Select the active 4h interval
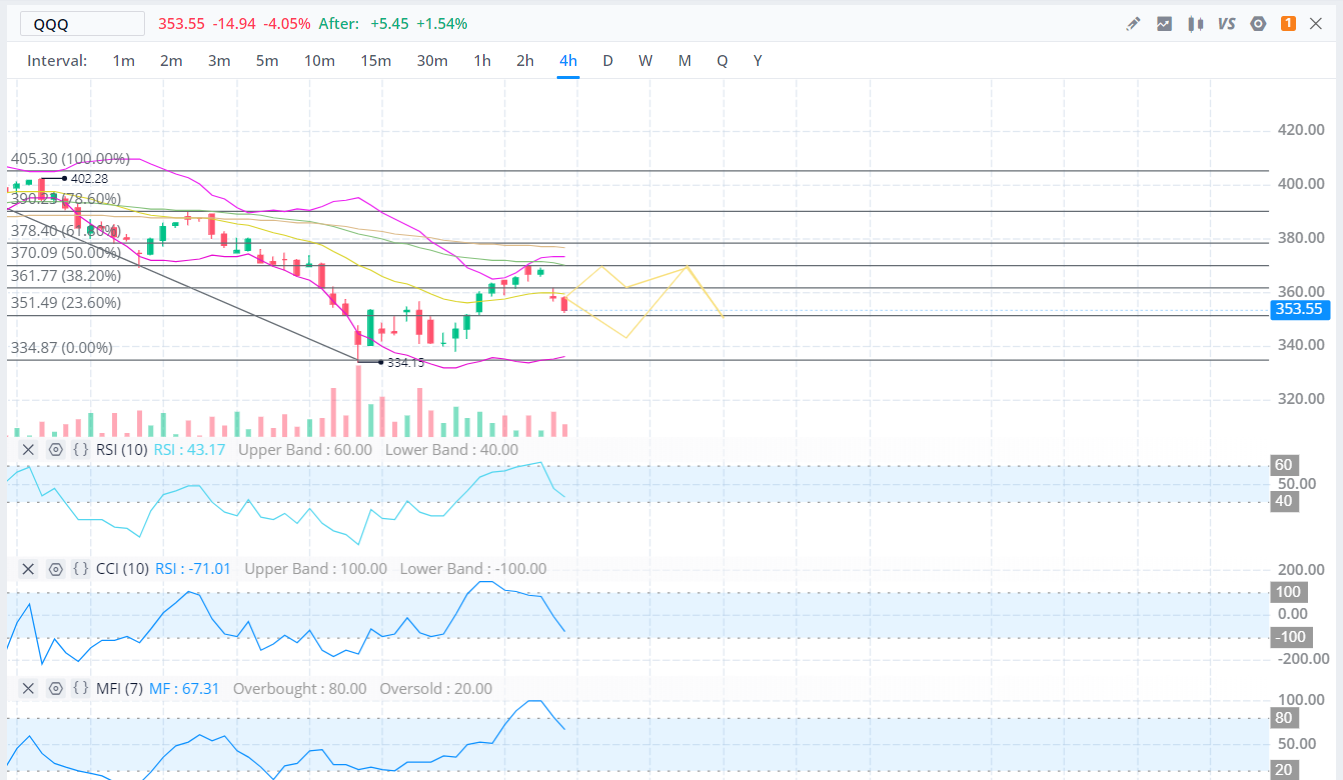1343x780 pixels. click(x=568, y=61)
